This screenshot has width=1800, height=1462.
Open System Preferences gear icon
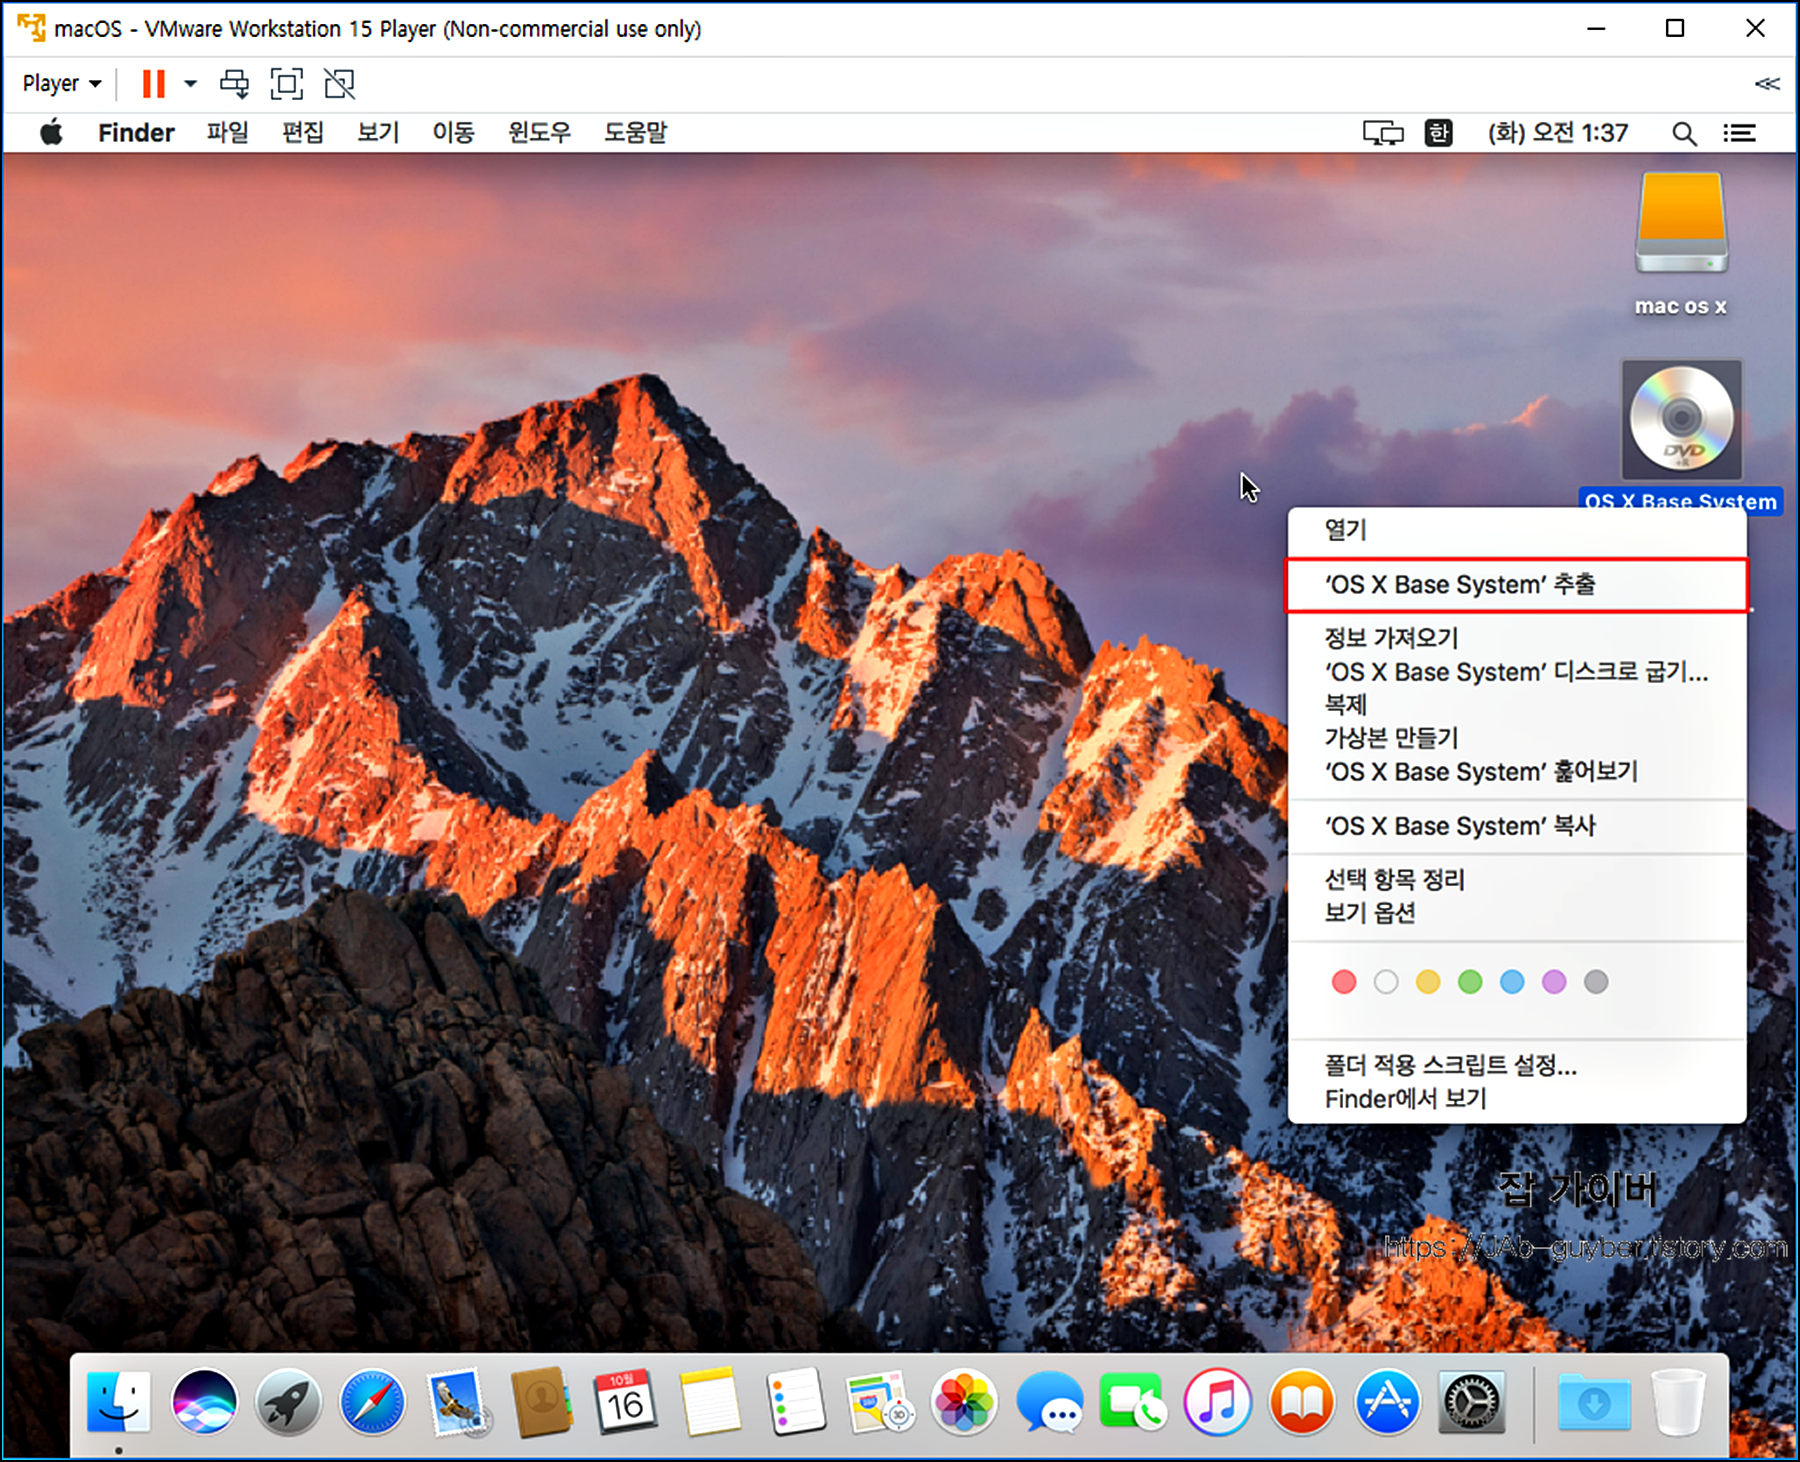click(1471, 1402)
